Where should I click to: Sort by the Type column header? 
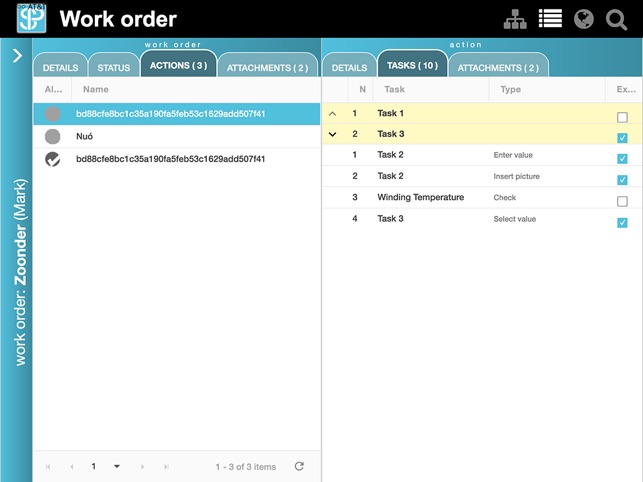click(x=511, y=89)
